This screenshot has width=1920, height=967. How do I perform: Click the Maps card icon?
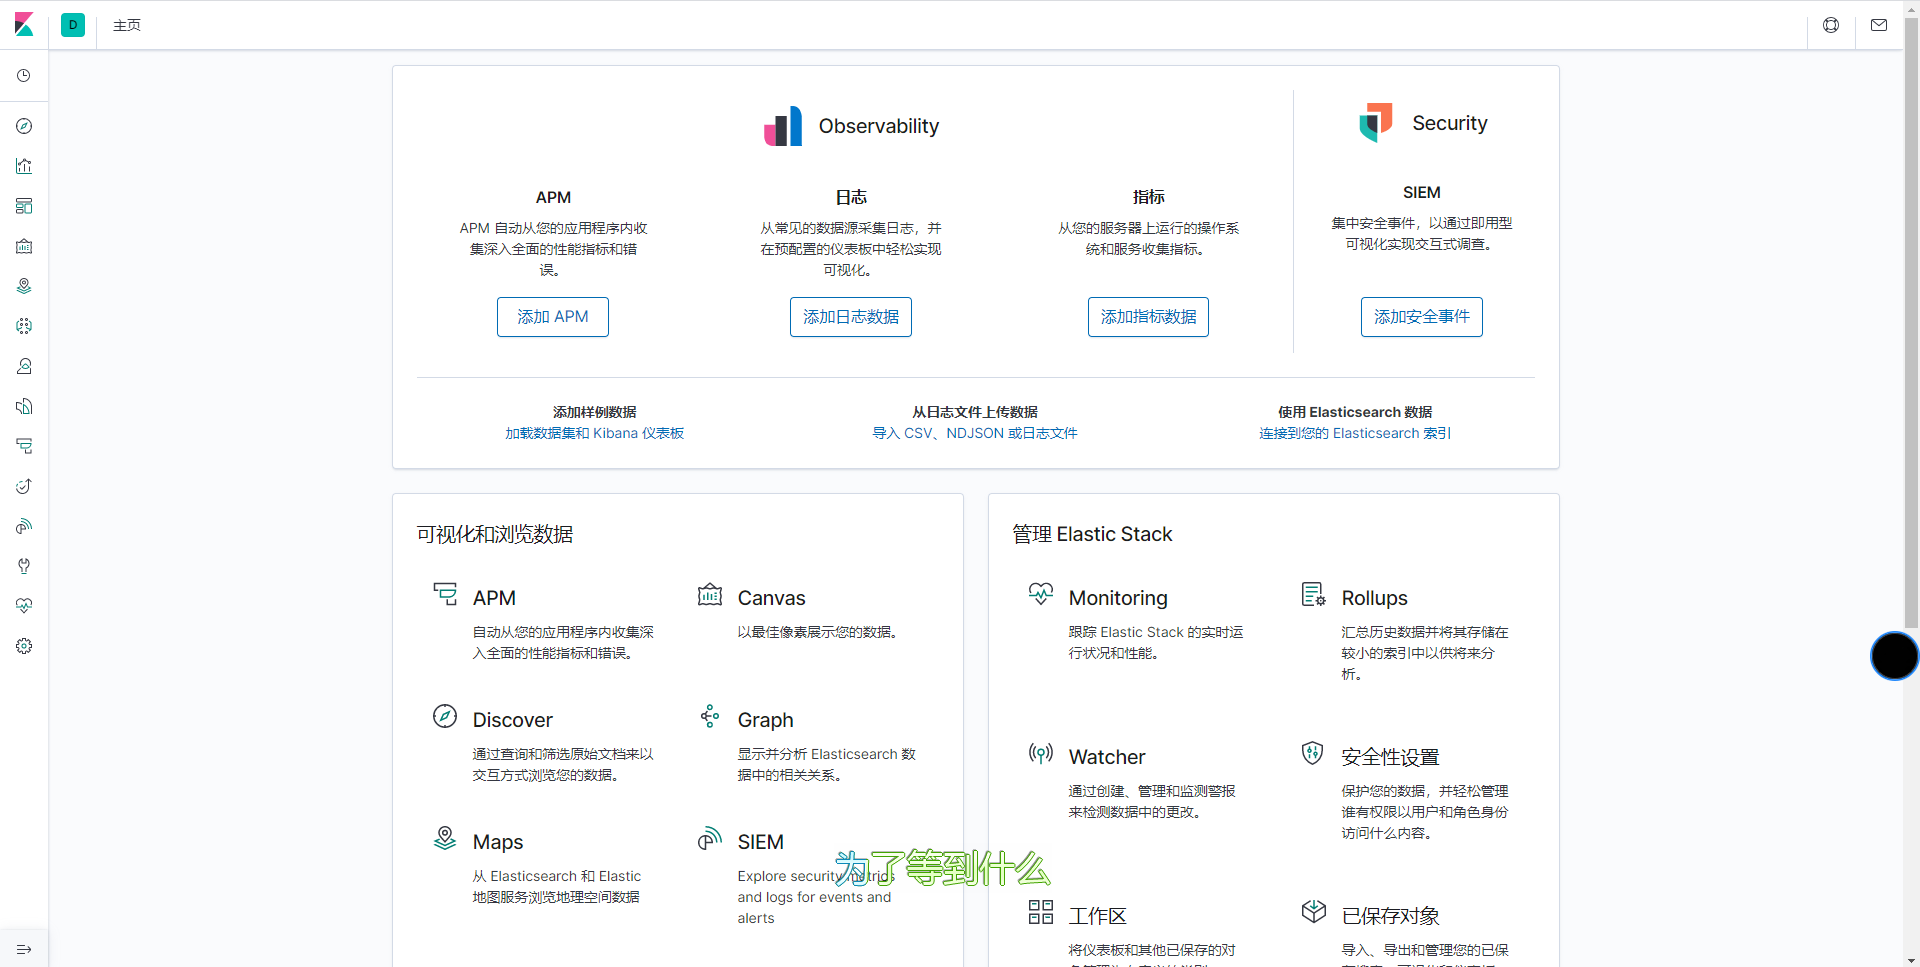click(445, 838)
